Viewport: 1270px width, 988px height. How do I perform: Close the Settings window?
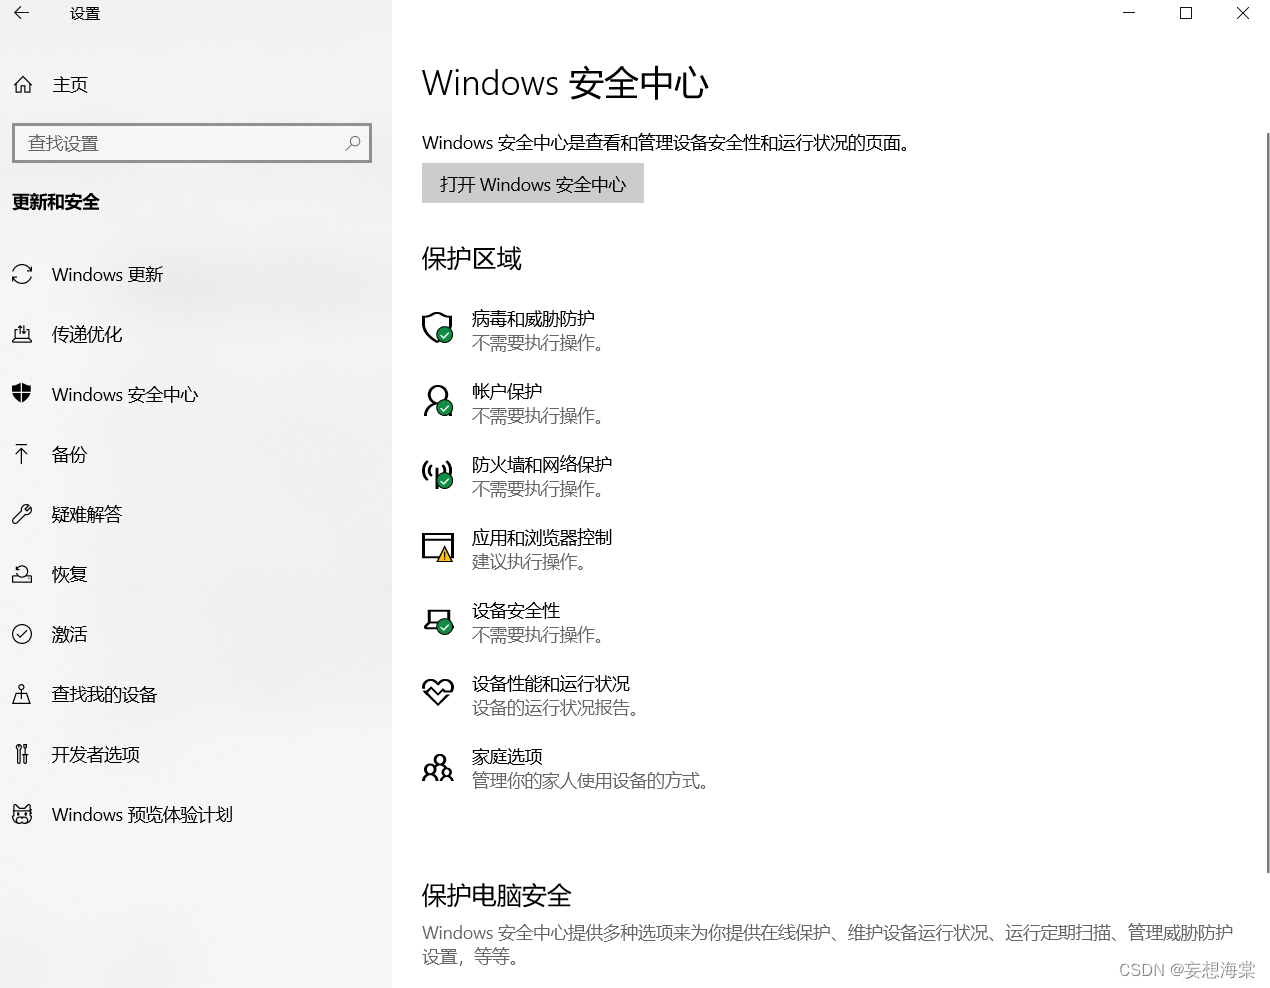click(x=1243, y=13)
